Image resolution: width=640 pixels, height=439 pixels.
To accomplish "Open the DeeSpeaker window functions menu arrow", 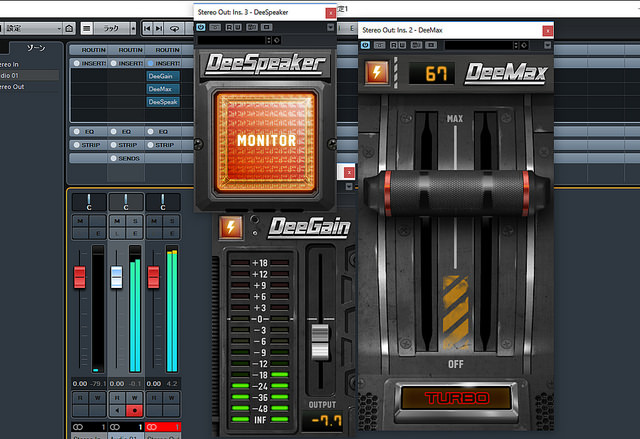I will tap(331, 27).
